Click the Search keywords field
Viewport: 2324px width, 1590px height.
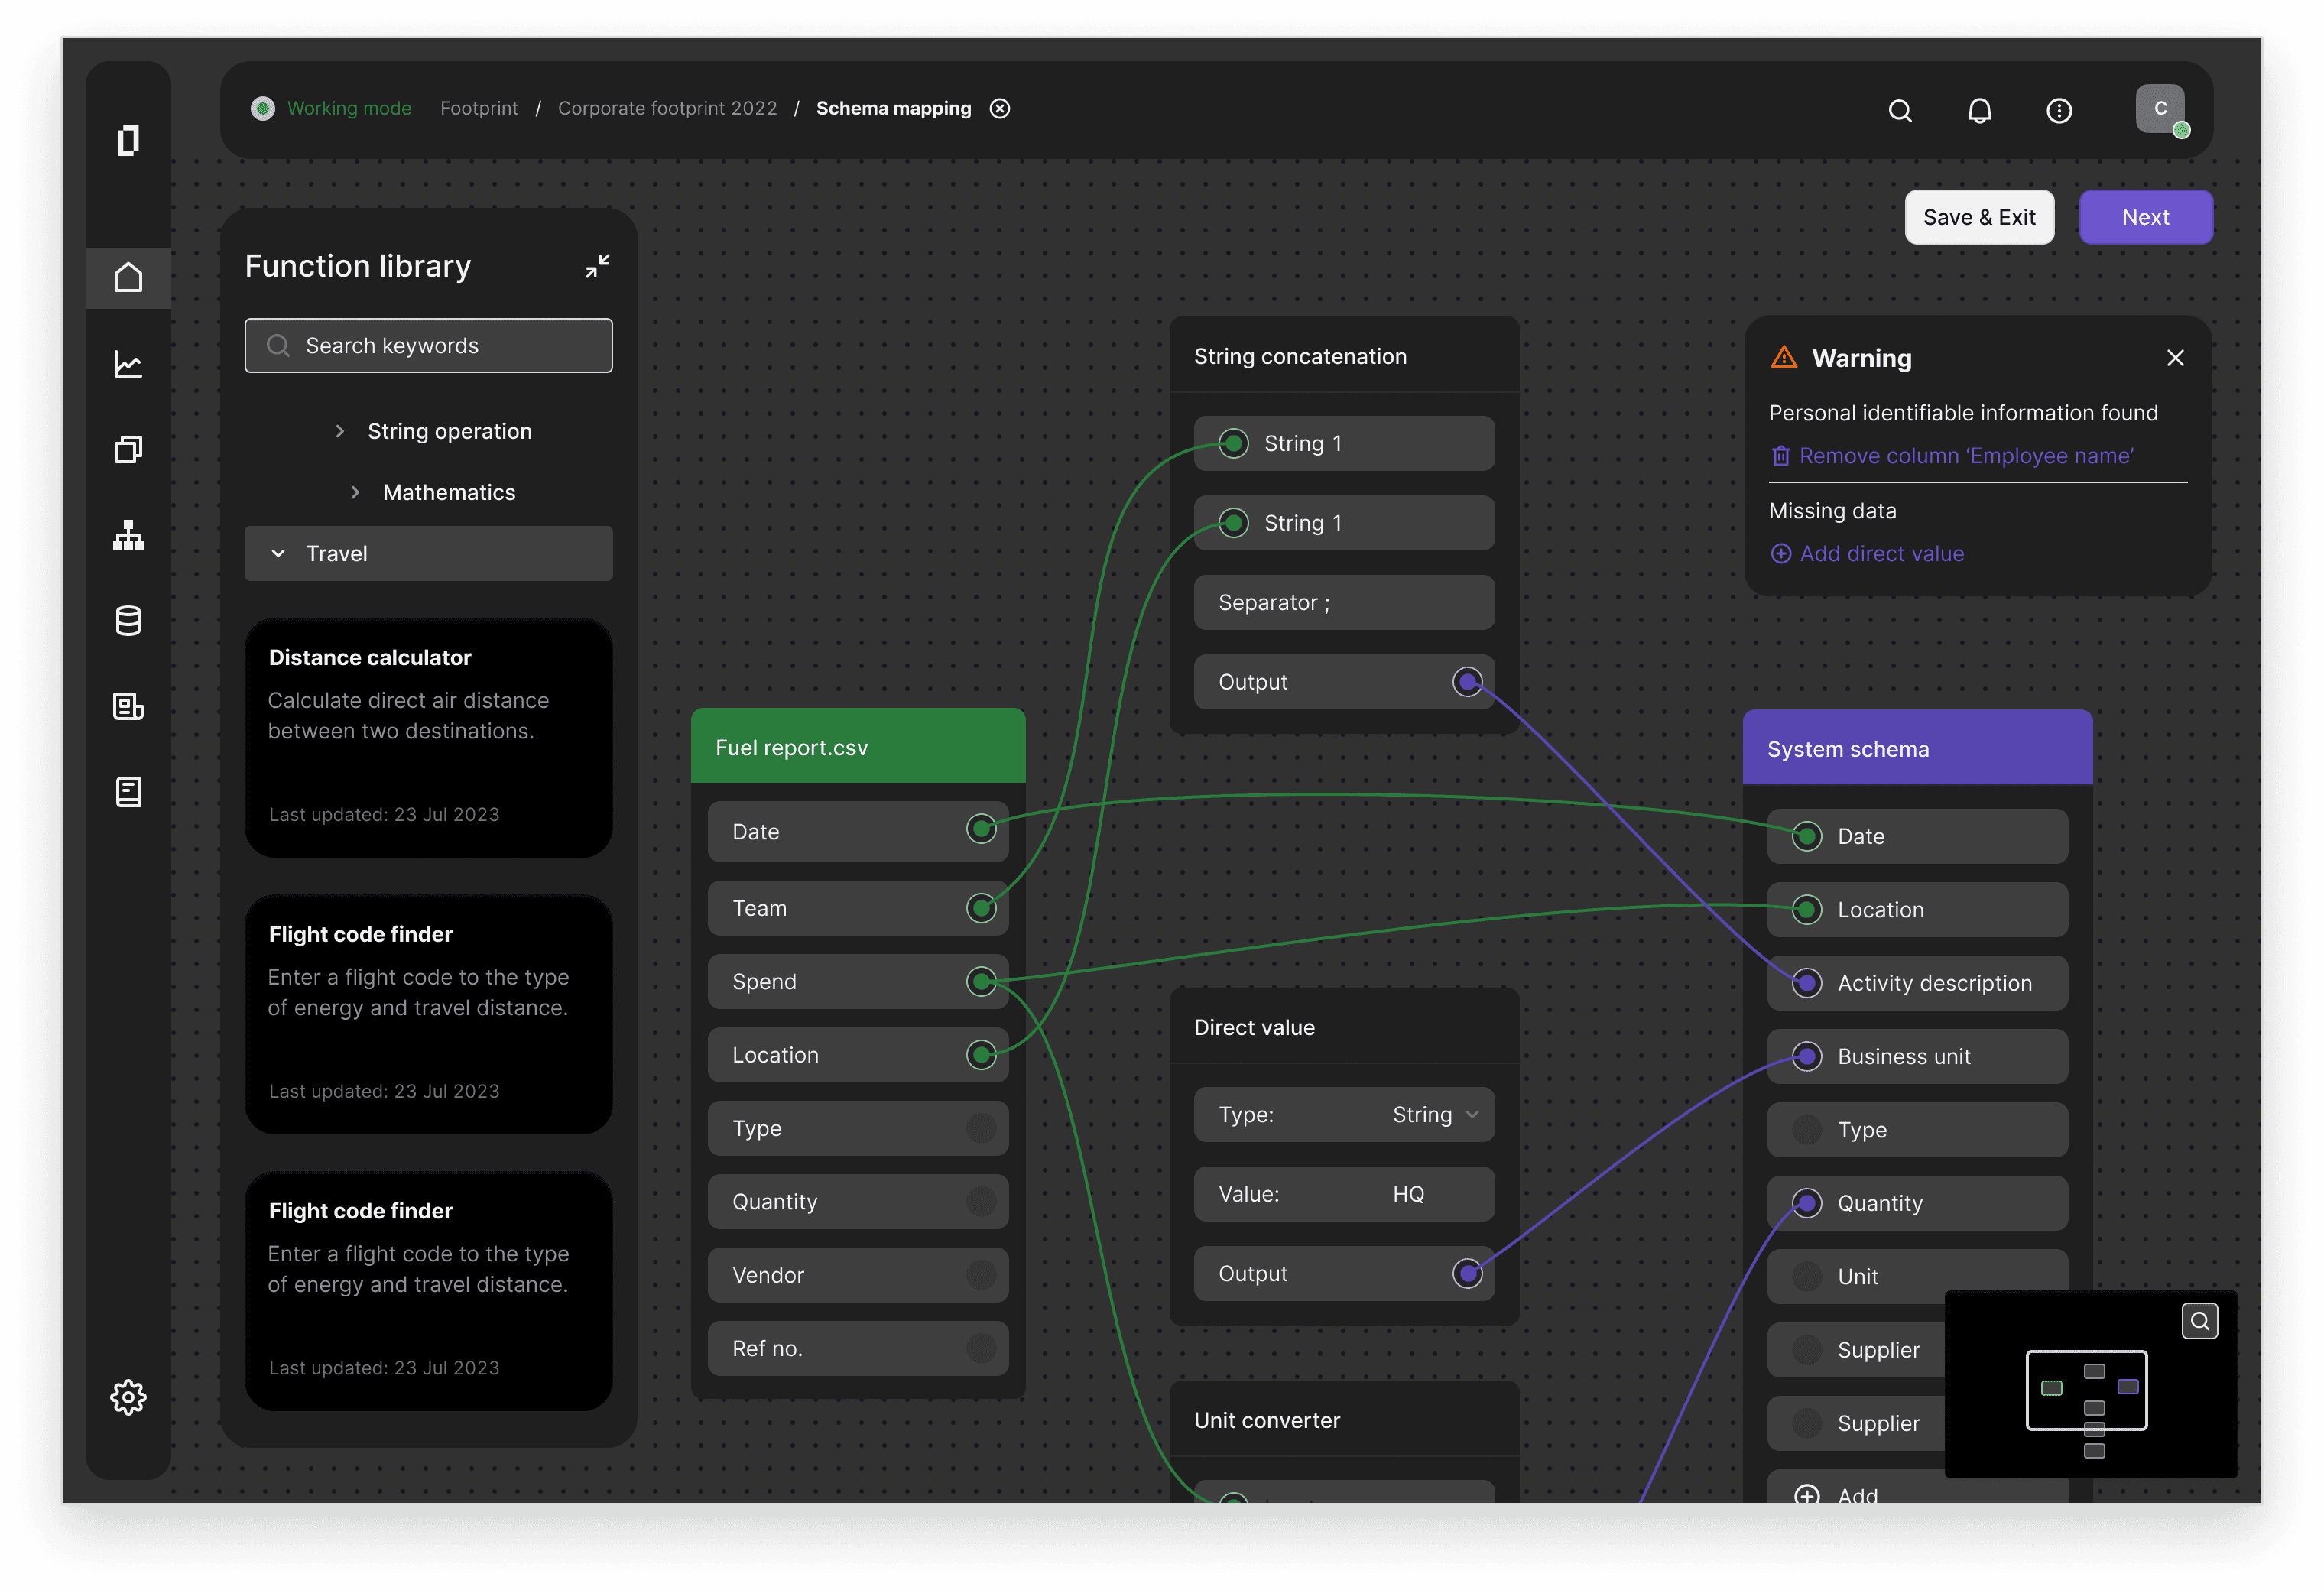[x=428, y=346]
